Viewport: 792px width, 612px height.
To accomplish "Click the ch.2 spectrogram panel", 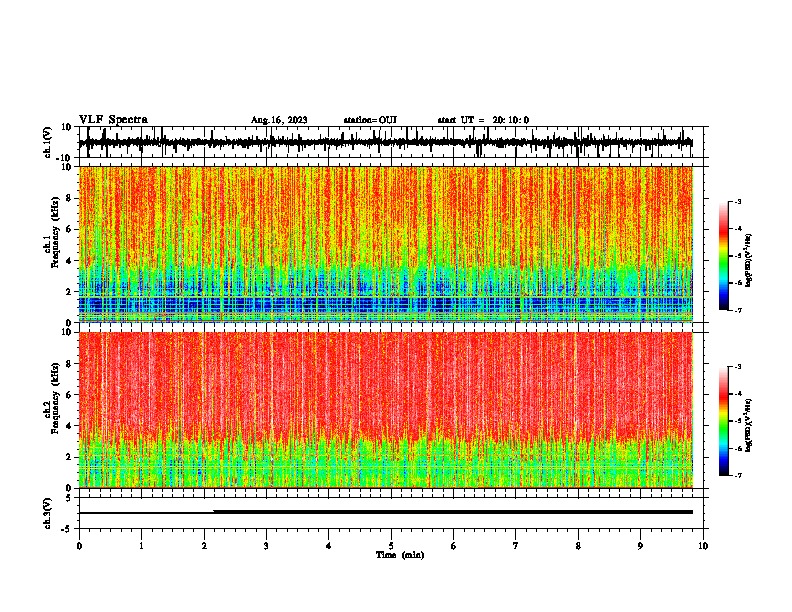I will (x=386, y=410).
